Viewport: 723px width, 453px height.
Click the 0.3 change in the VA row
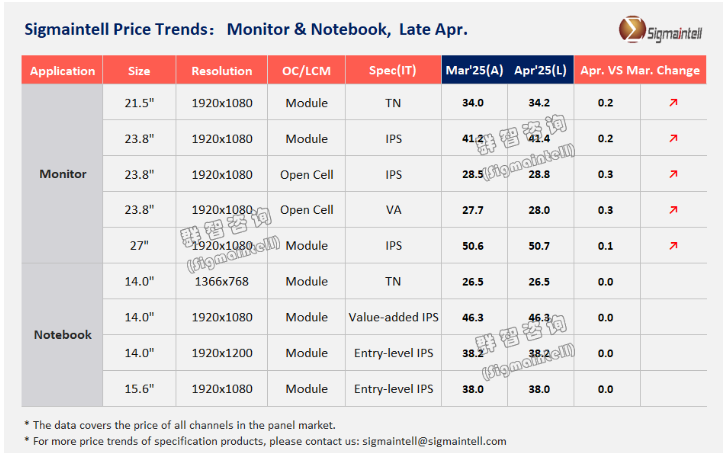tap(605, 210)
